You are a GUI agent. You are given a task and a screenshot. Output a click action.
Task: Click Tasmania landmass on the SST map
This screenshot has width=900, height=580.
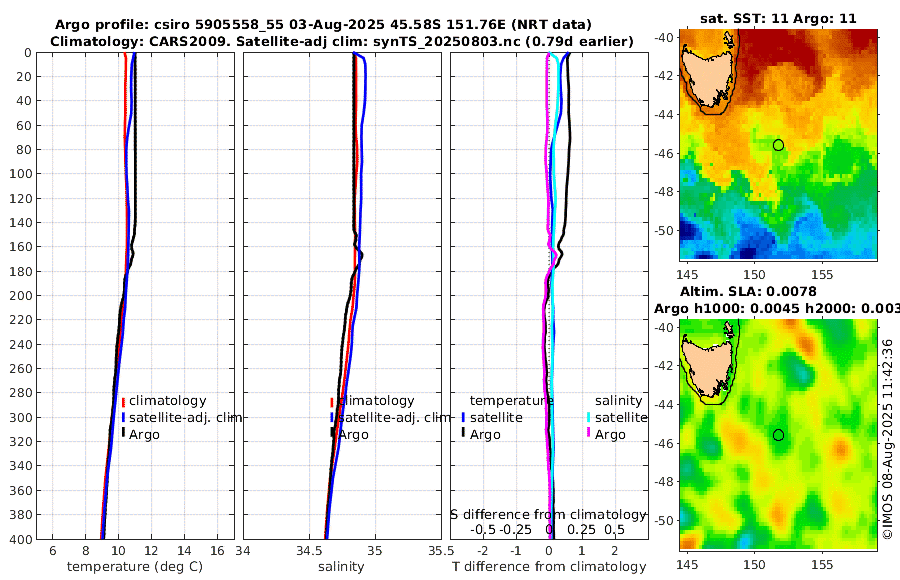[708, 74]
